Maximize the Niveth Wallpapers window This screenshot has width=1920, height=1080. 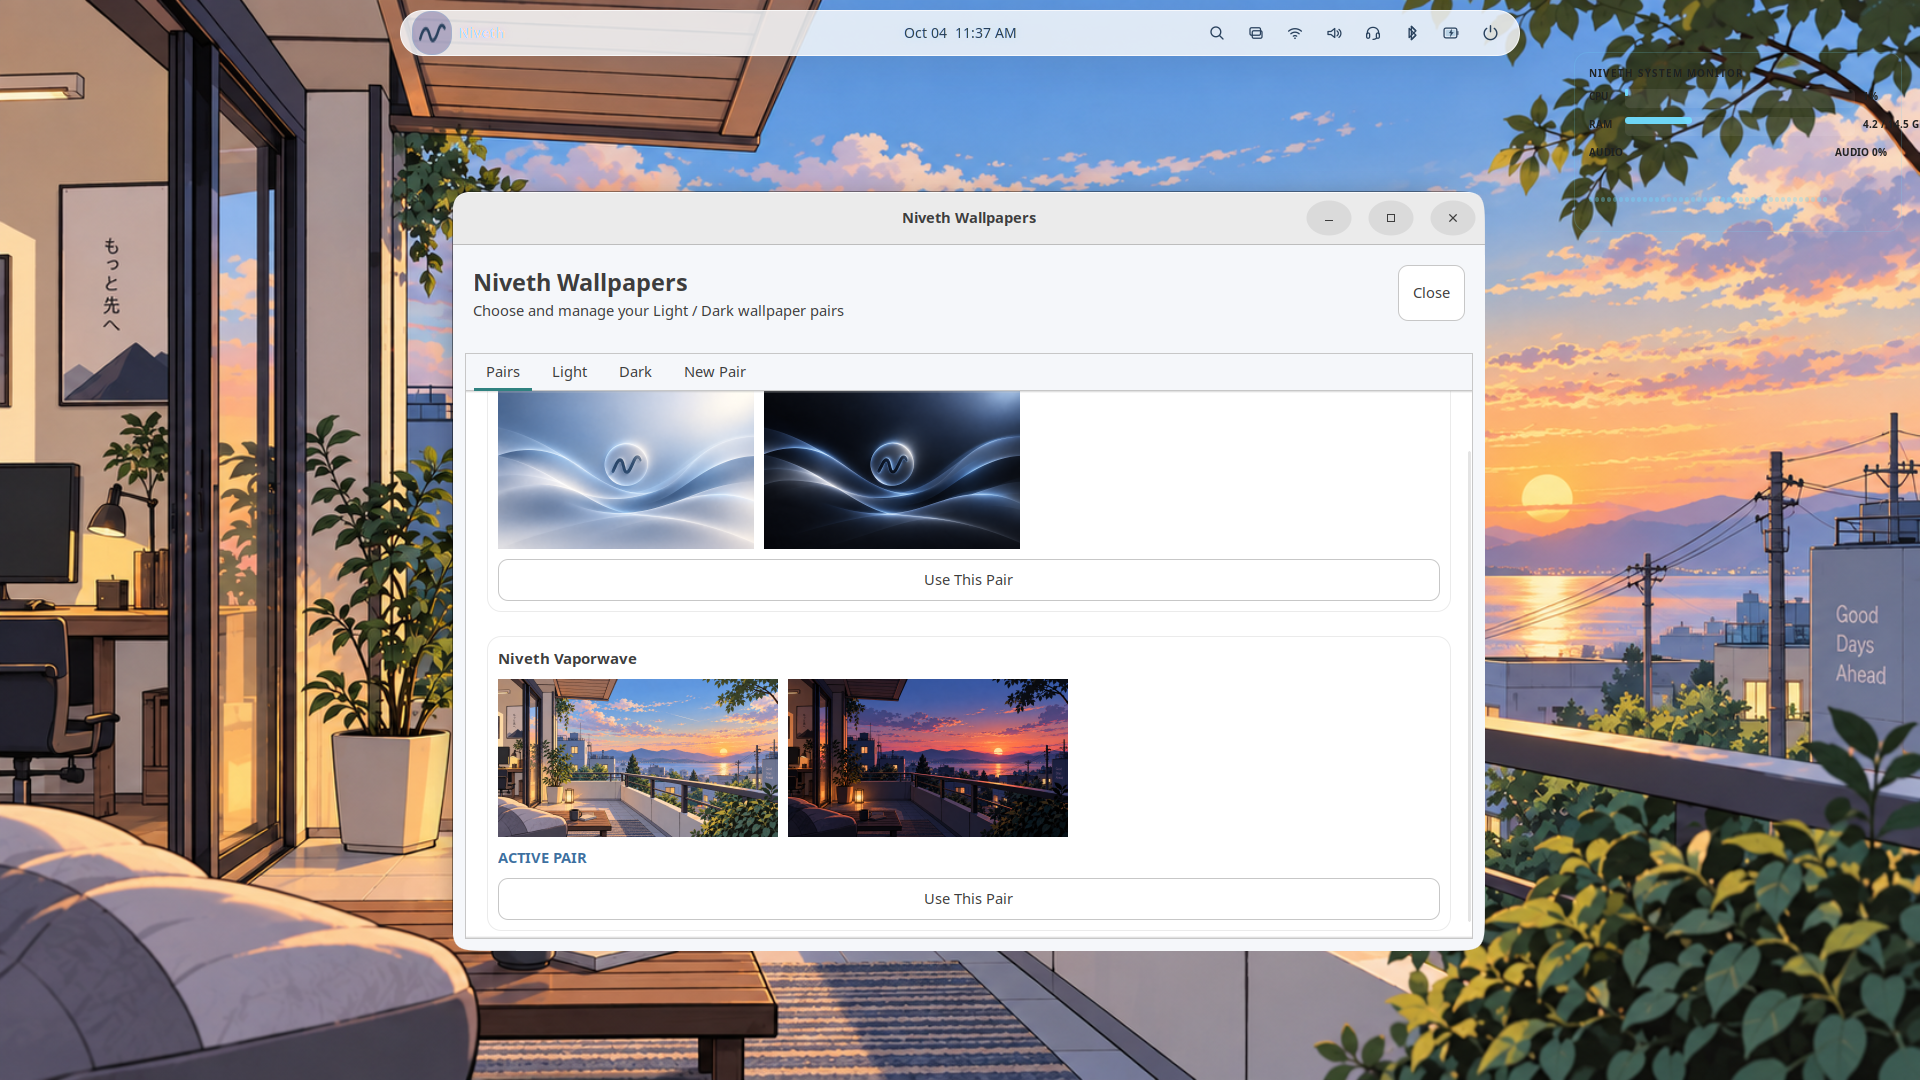pos(1391,218)
